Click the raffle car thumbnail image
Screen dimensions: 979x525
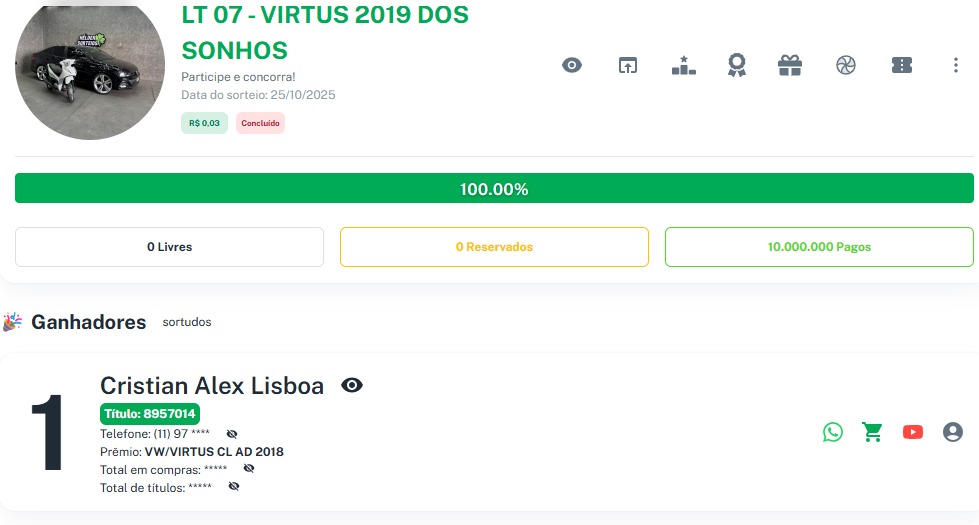(89, 68)
